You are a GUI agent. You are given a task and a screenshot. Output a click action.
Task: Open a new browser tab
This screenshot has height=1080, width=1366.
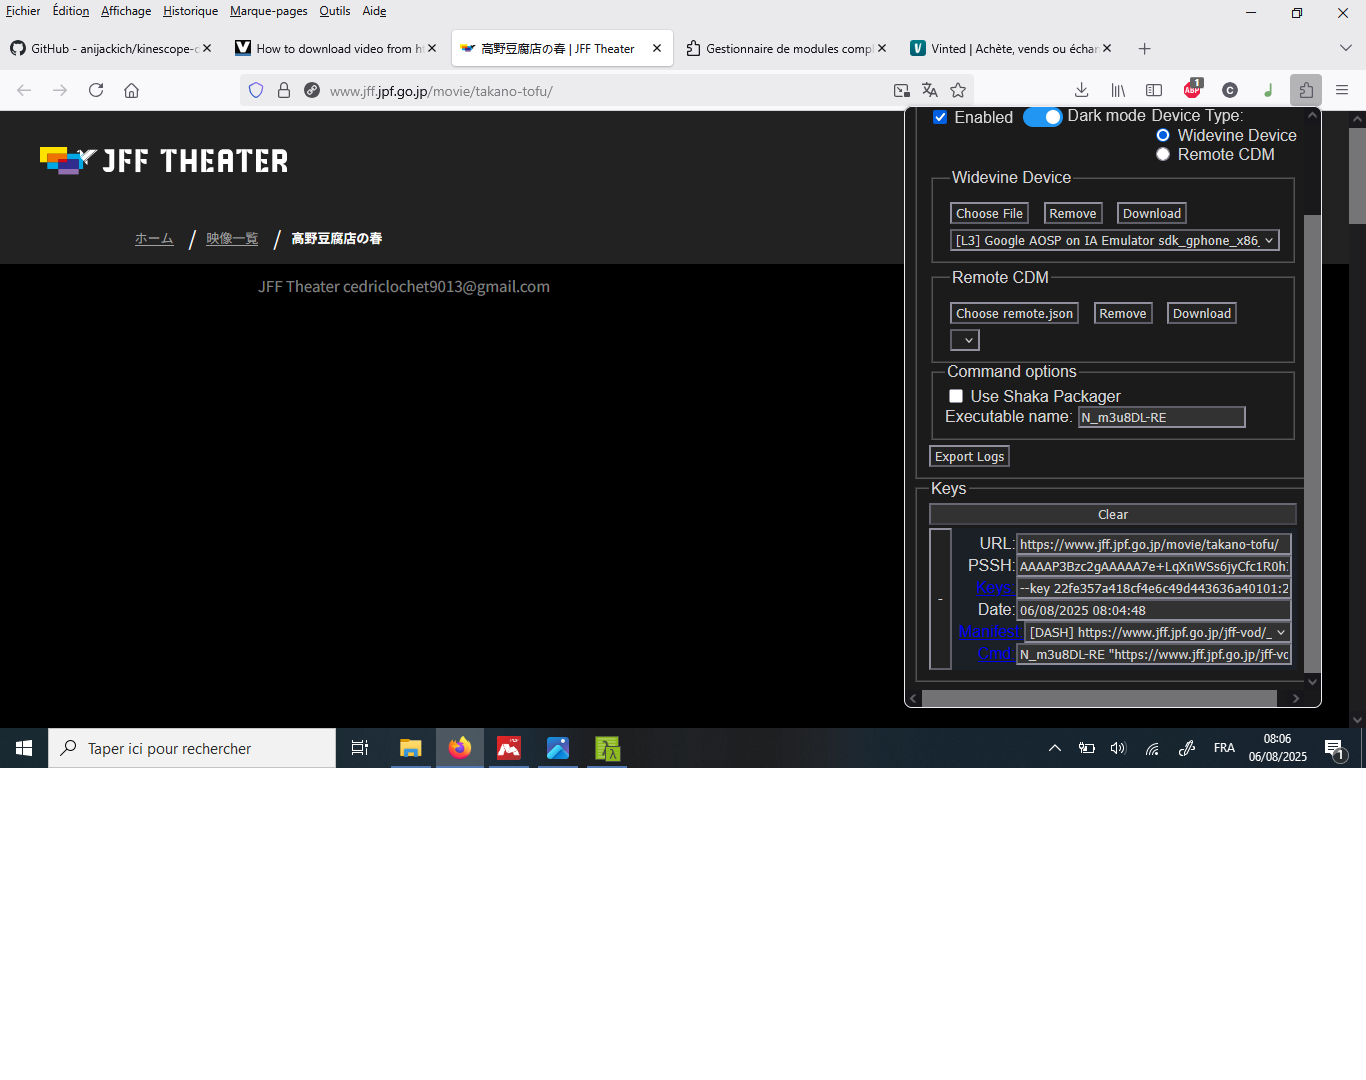pyautogui.click(x=1145, y=48)
